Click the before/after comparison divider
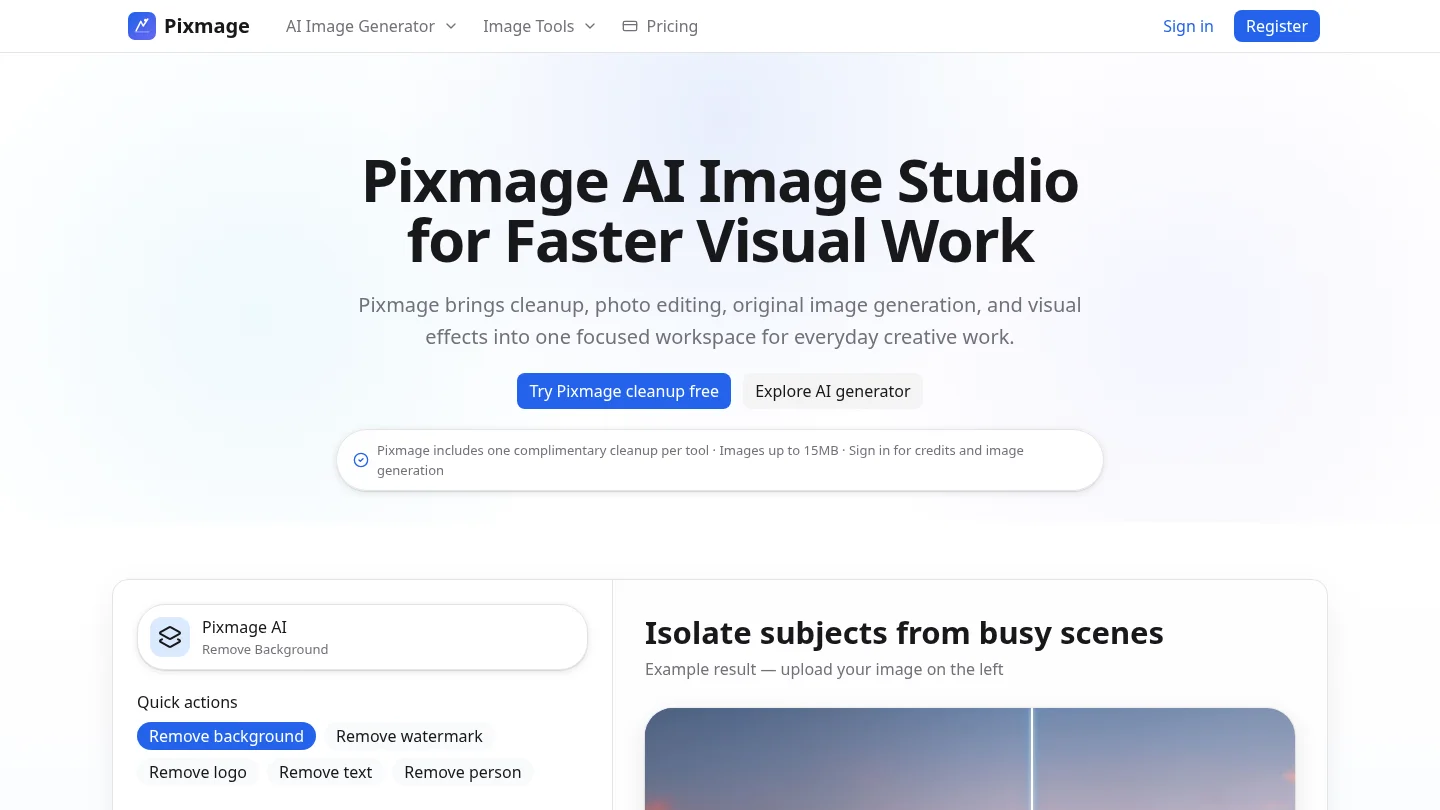 1032,759
